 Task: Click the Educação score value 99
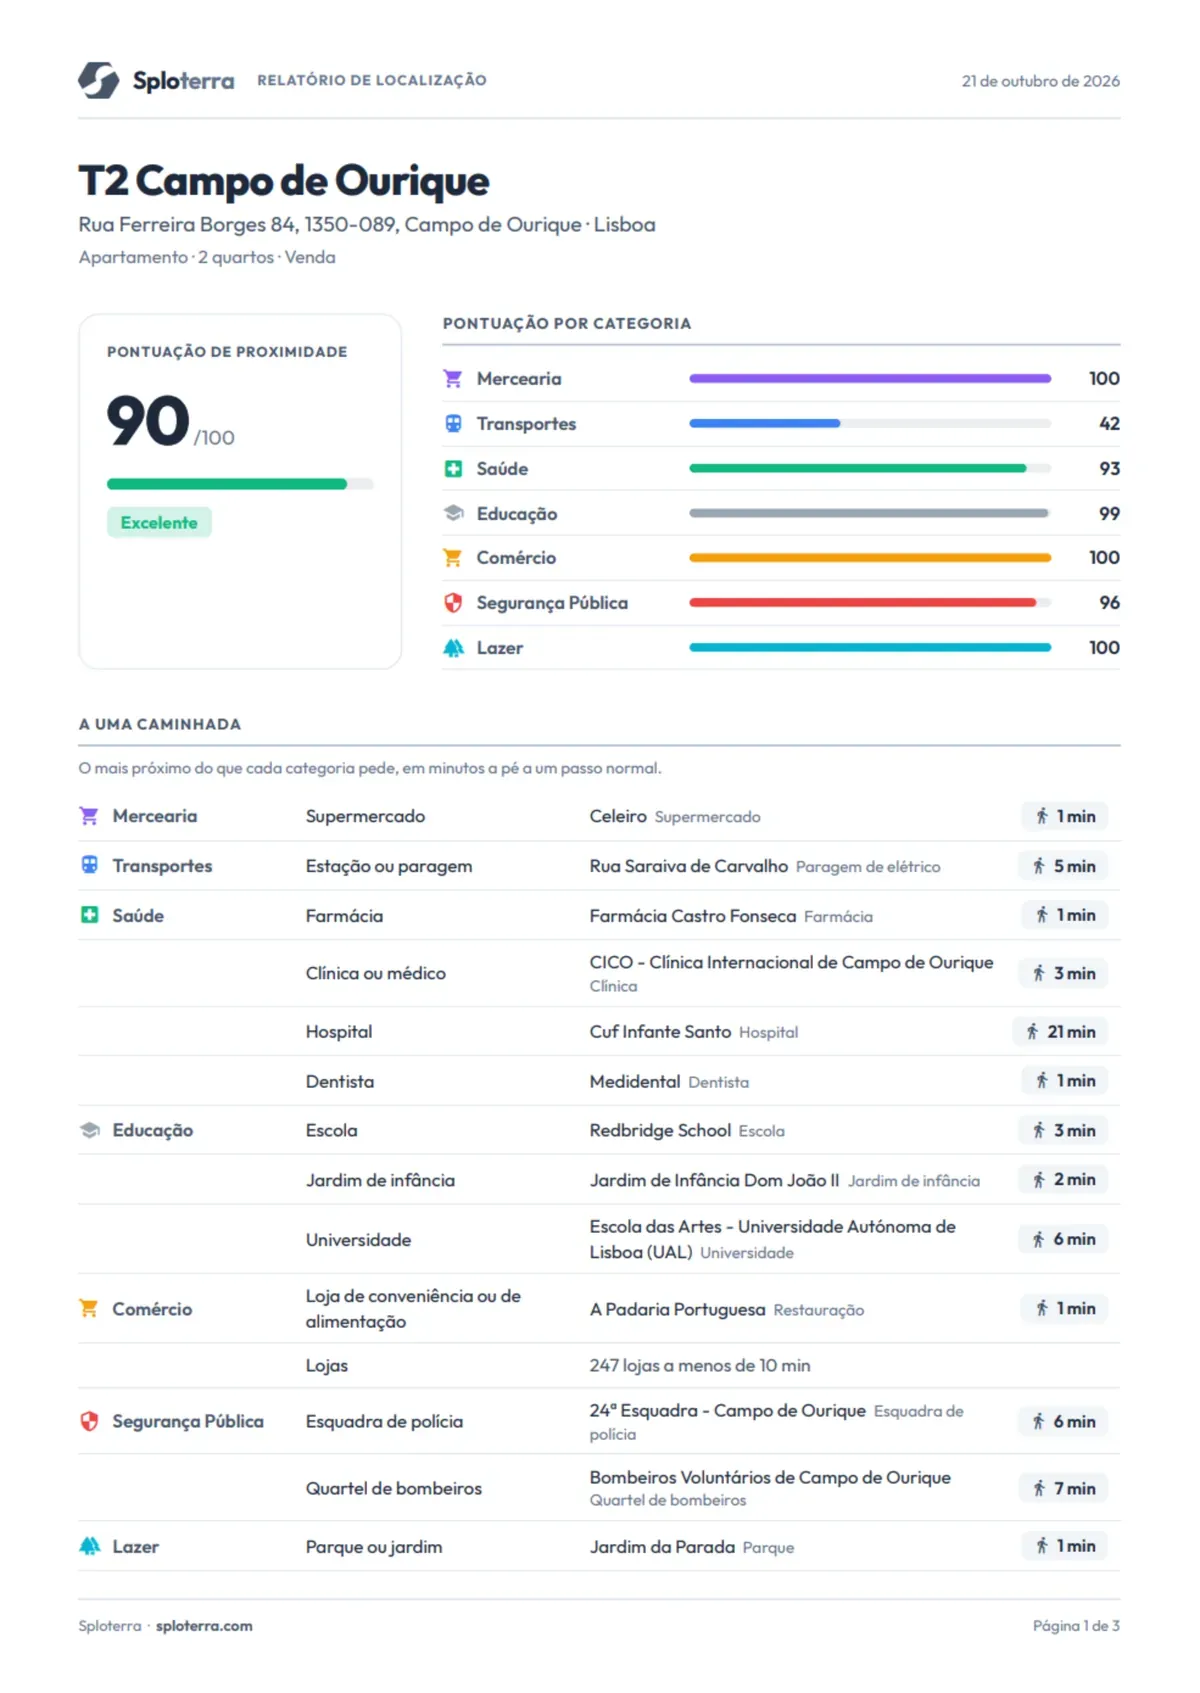pos(1109,513)
